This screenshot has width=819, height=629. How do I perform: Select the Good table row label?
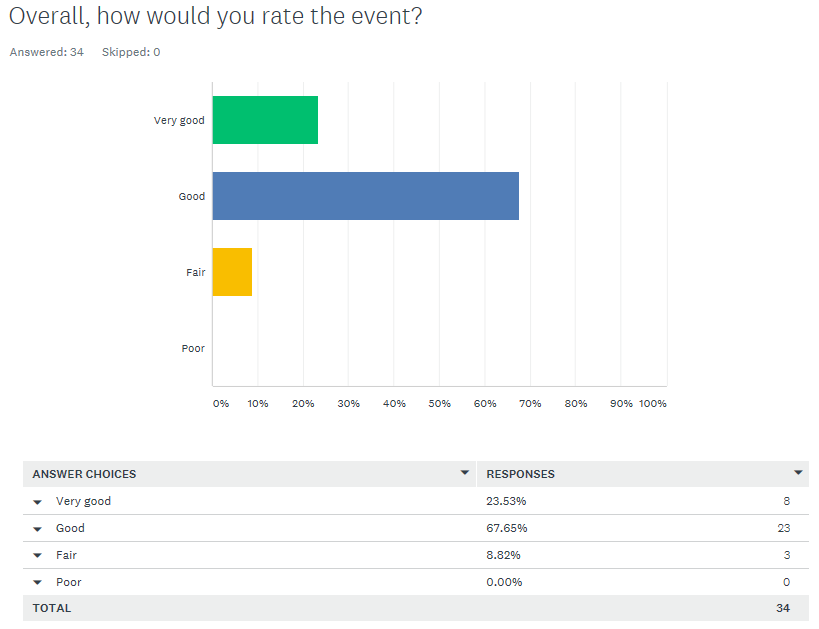[70, 528]
